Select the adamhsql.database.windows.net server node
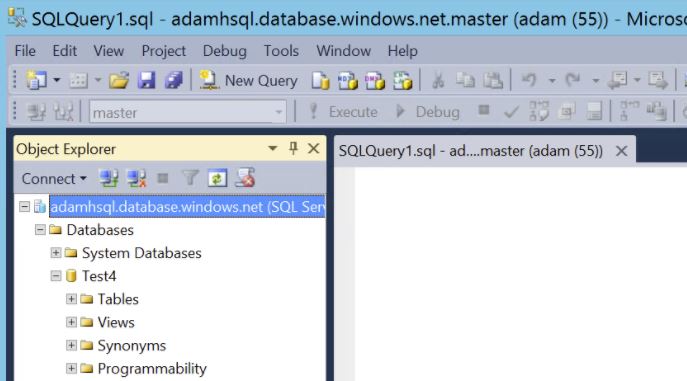Viewport: 687px width, 381px height. click(x=187, y=206)
